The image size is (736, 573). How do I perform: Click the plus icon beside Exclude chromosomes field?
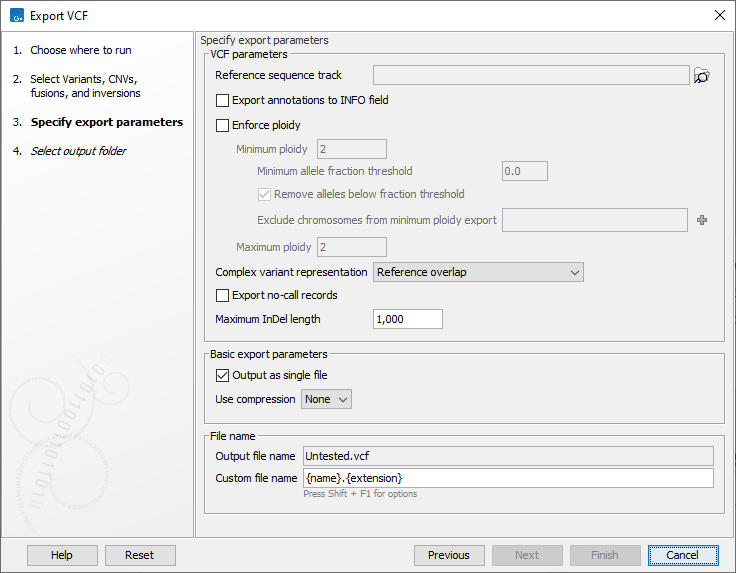coord(702,220)
